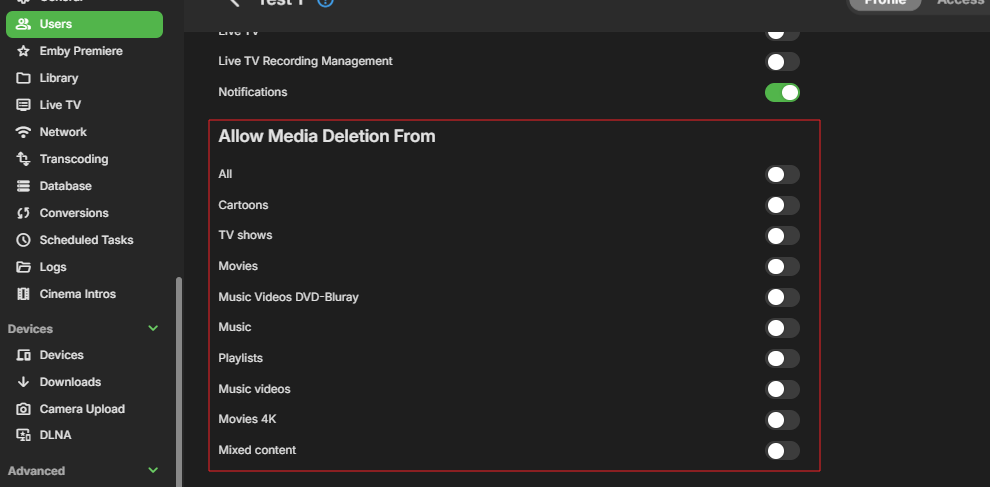990x487 pixels.
Task: Toggle the Playlists deletion switch
Action: [x=782, y=359]
